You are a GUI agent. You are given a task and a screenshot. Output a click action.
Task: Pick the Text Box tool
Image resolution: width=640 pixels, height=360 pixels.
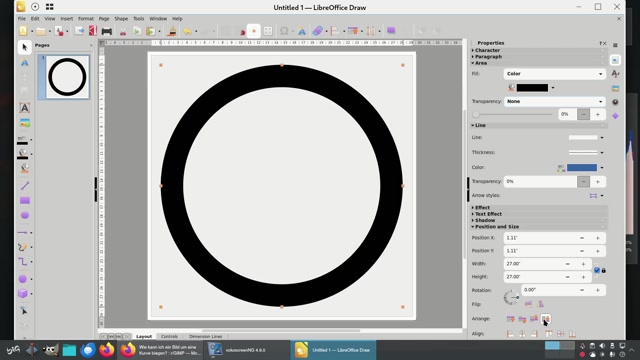(24, 108)
